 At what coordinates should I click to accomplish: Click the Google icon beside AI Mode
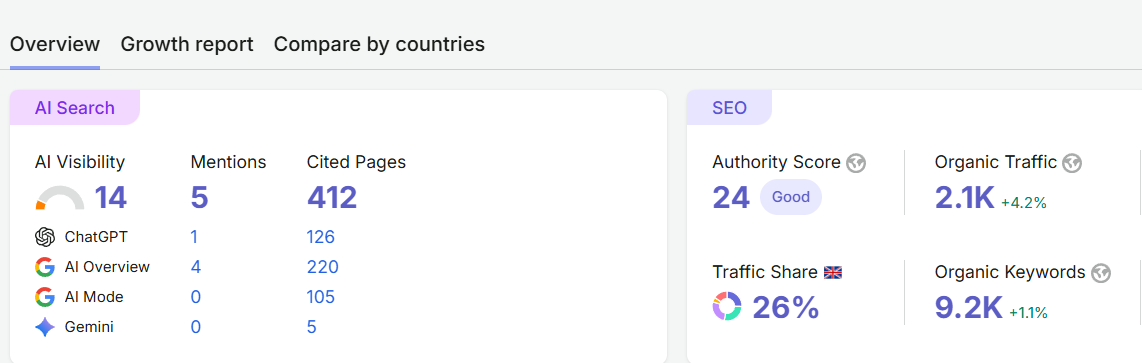pyautogui.click(x=45, y=297)
